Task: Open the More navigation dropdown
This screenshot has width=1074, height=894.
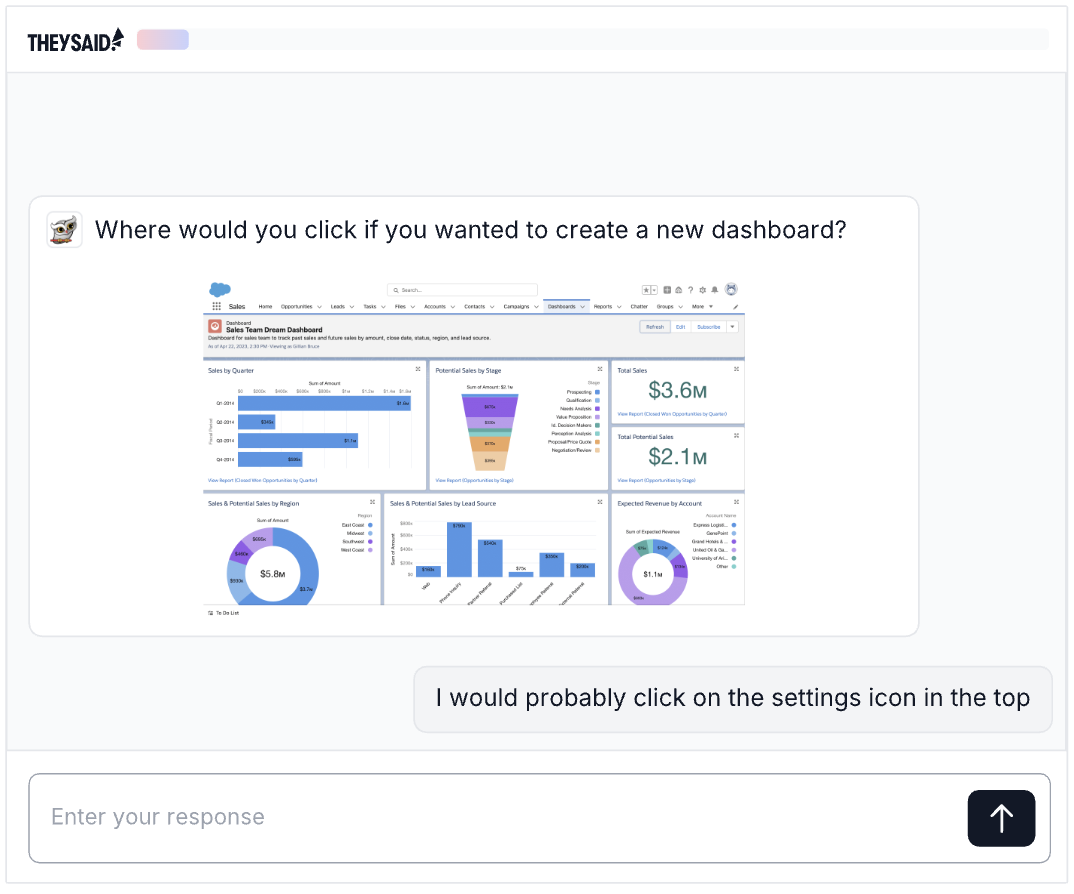Action: point(700,307)
